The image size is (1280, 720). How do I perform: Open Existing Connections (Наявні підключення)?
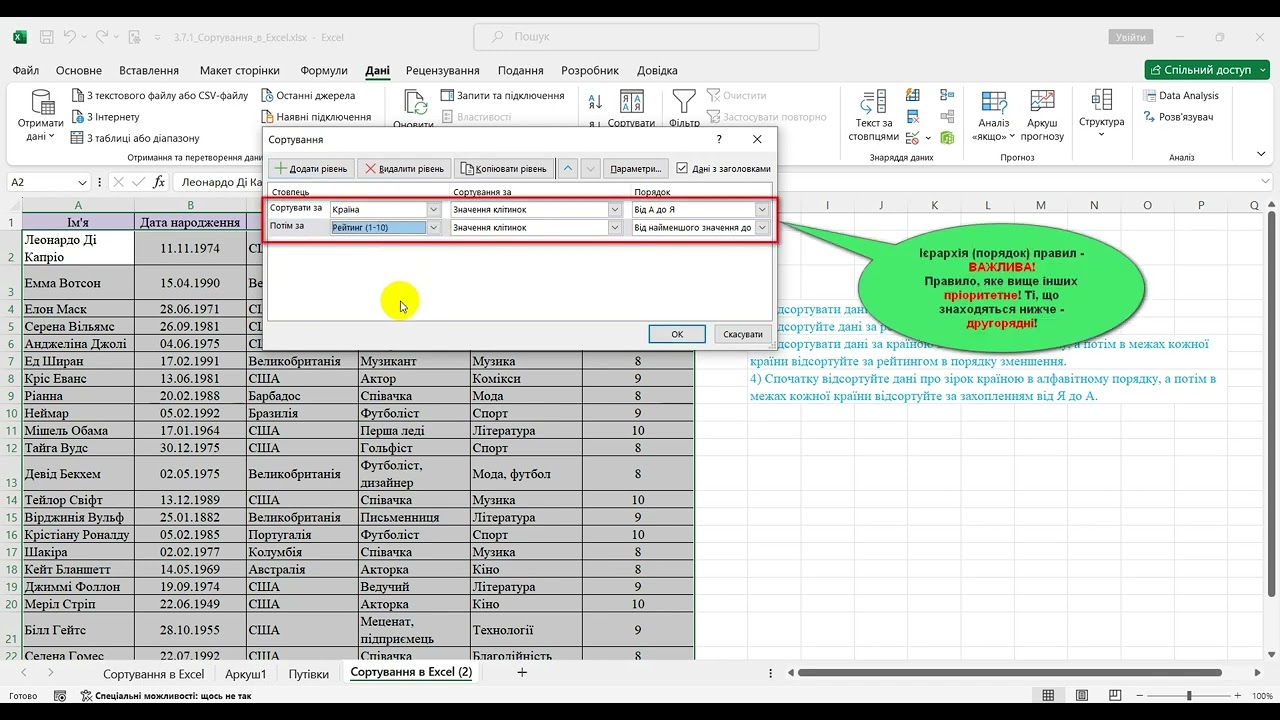click(x=316, y=117)
